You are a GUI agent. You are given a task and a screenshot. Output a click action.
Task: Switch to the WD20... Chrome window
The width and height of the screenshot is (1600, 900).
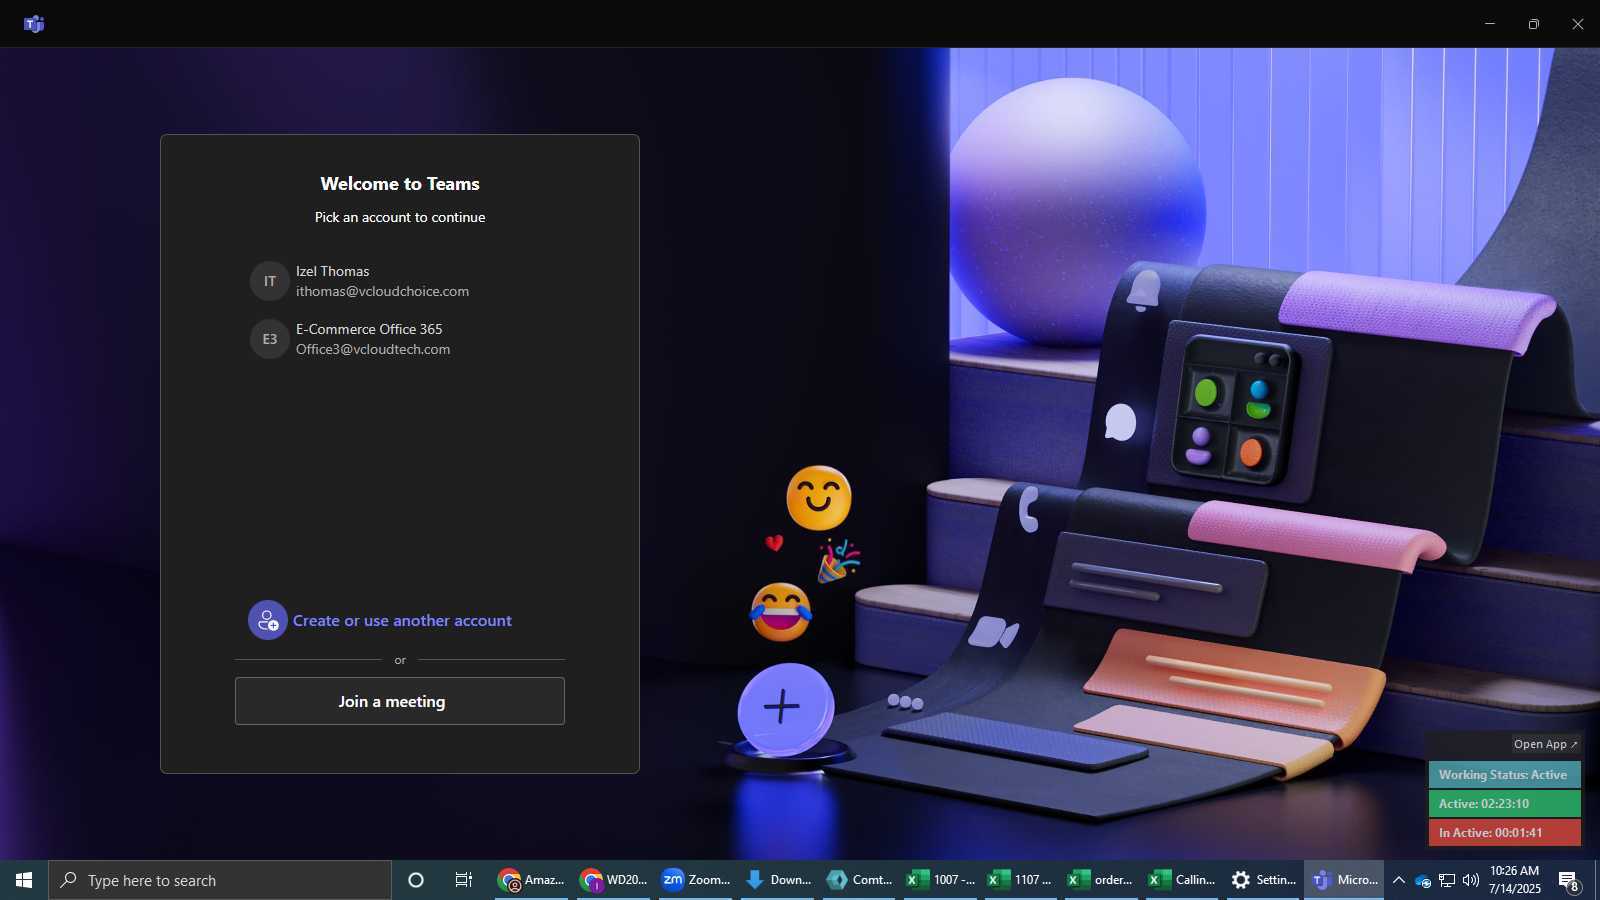tap(613, 880)
